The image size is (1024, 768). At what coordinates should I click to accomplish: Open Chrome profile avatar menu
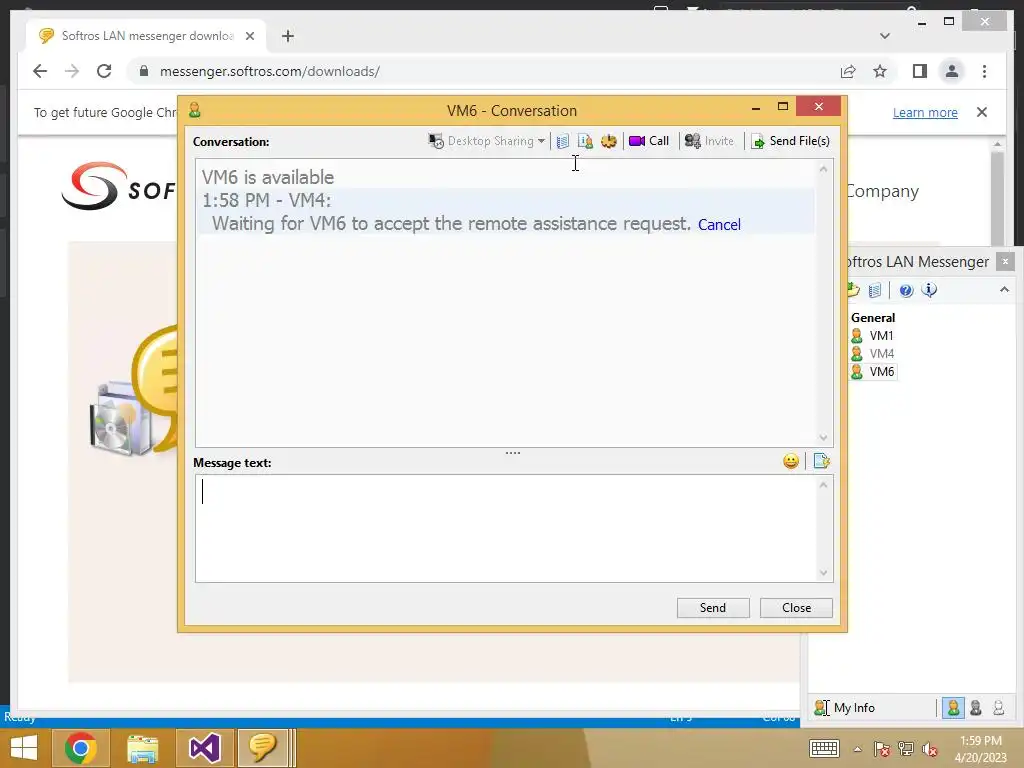[x=952, y=71]
